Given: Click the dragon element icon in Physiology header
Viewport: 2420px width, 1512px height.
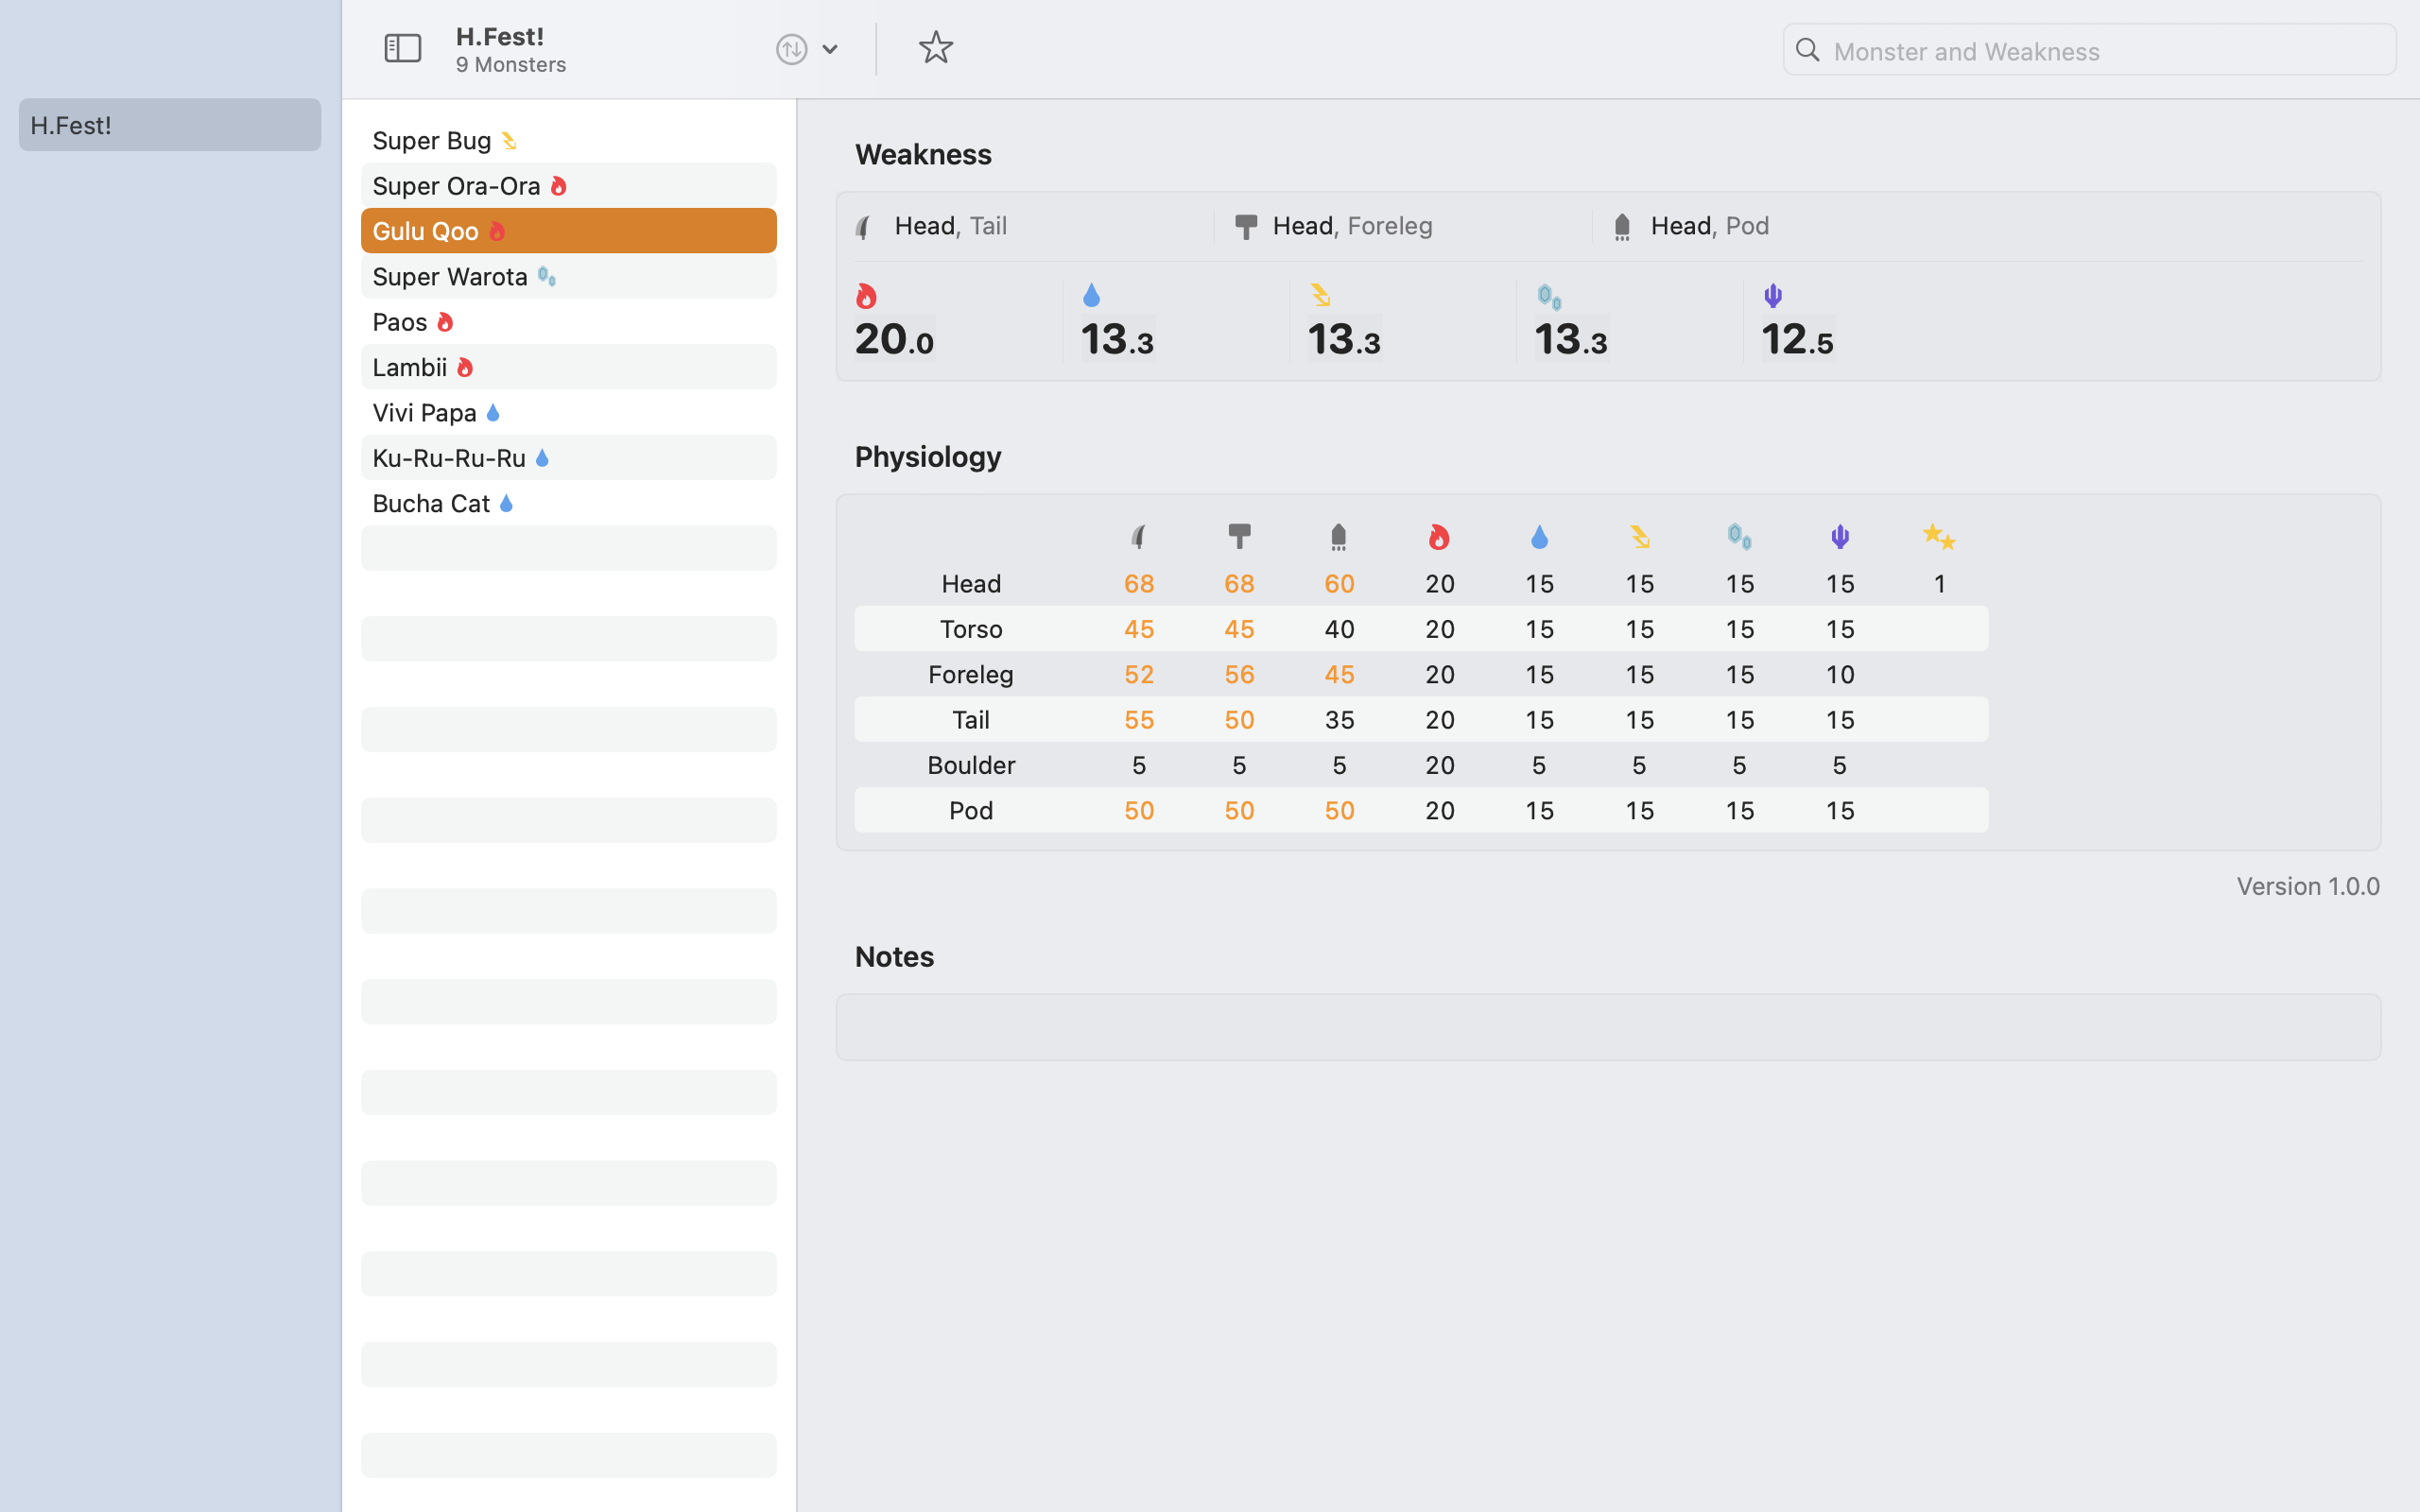Looking at the screenshot, I should pyautogui.click(x=1839, y=538).
